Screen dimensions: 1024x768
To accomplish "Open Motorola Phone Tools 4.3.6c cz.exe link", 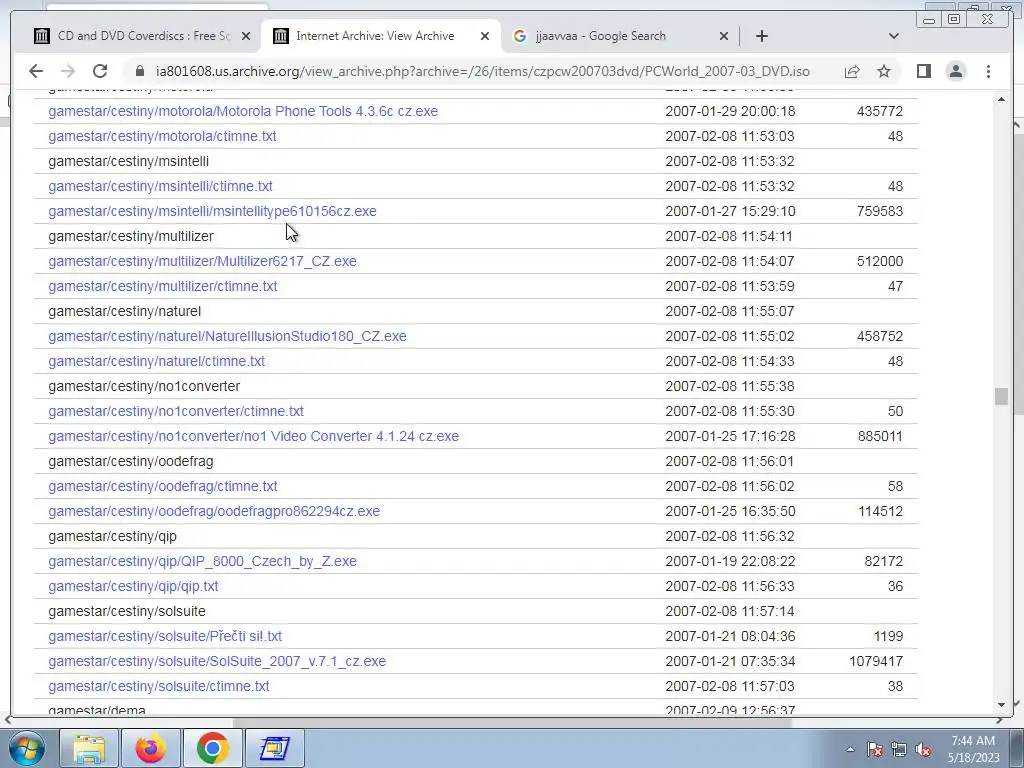I will (243, 111).
